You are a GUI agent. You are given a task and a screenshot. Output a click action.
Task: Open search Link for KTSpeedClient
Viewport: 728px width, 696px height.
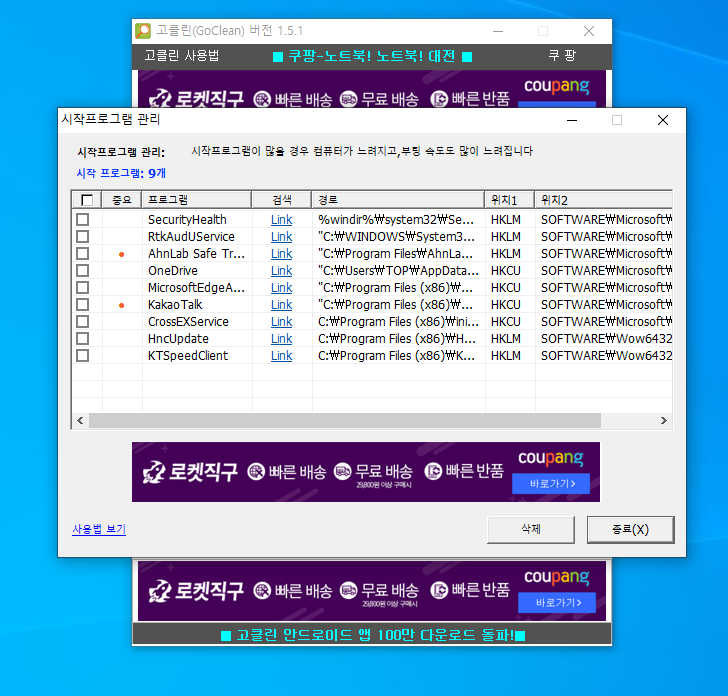coord(281,356)
